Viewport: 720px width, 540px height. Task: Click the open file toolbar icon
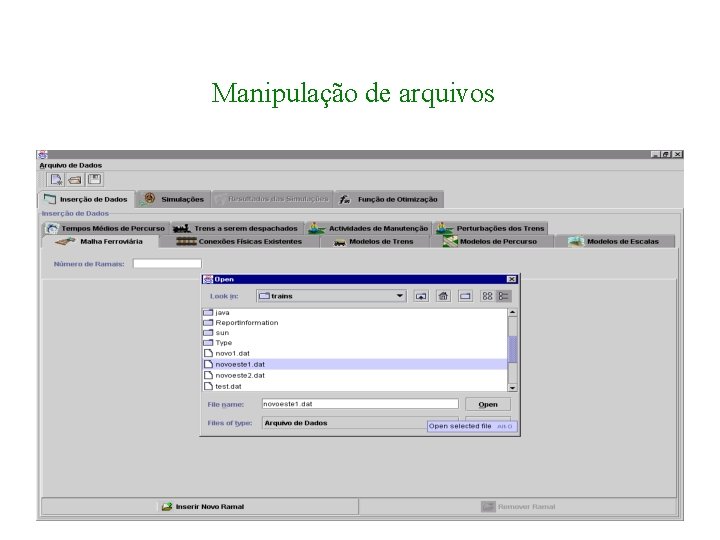point(75,180)
